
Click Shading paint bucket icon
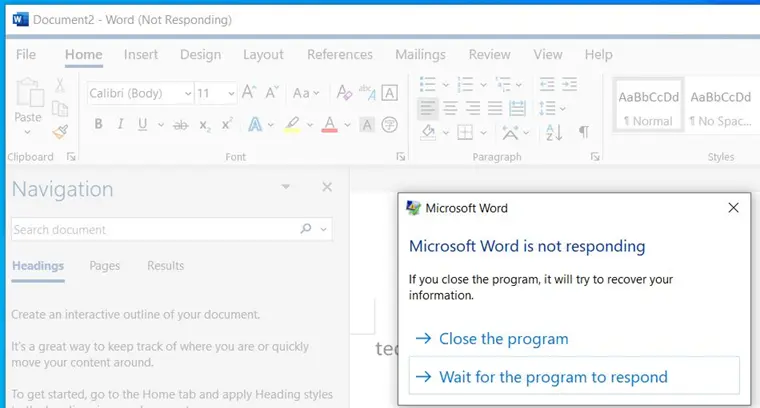(428, 132)
